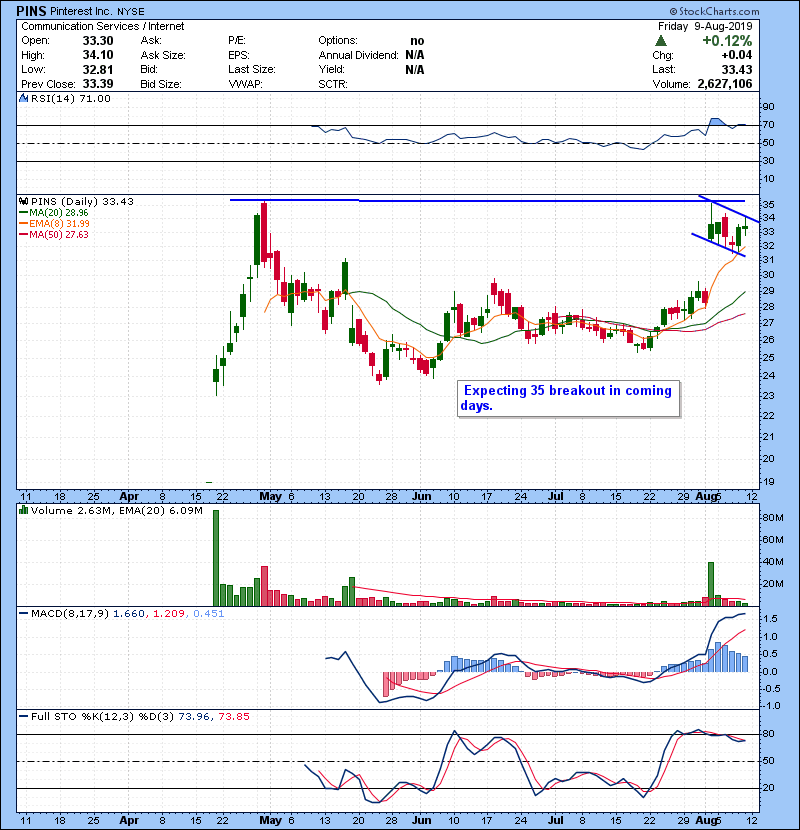The height and width of the screenshot is (830, 800).
Task: Click the green up-triangle change icon
Action: (660, 41)
